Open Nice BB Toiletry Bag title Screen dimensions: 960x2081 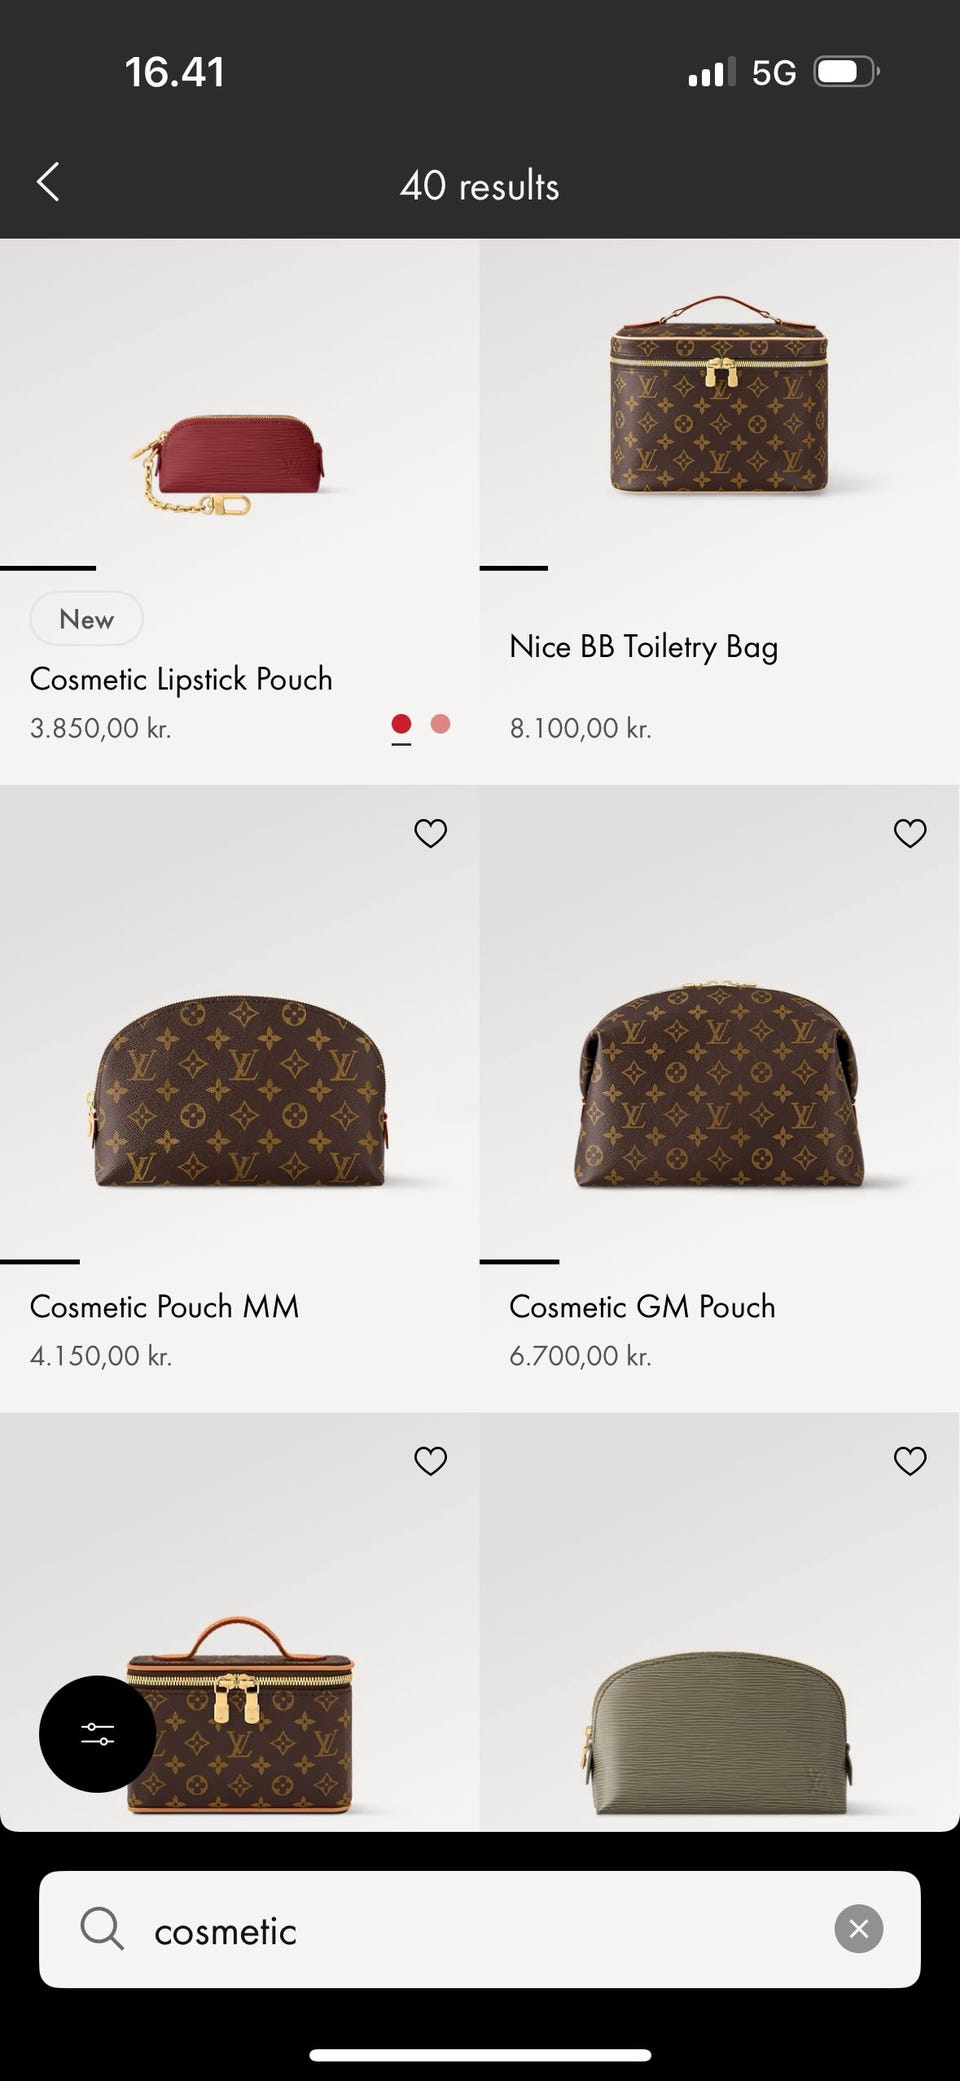[643, 647]
